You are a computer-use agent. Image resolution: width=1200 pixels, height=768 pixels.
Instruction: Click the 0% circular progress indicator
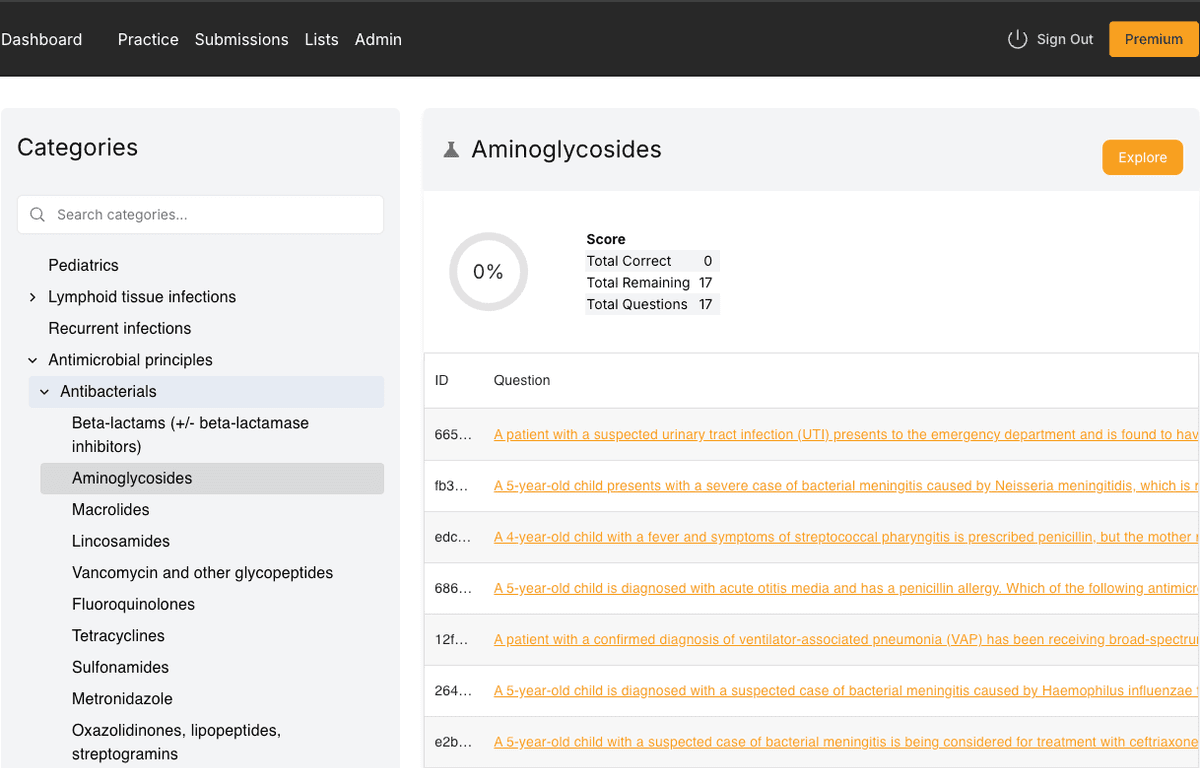(488, 272)
